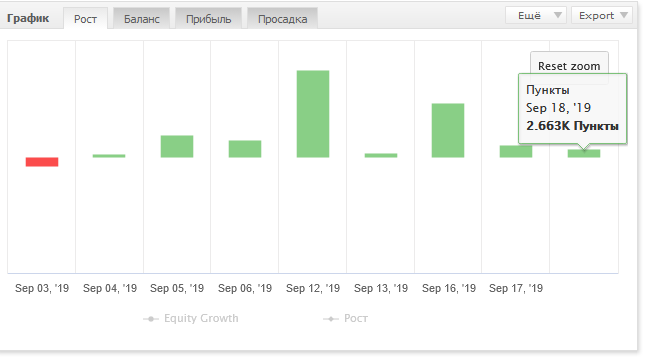Viewport: 651px width, 362px height.
Task: Click the Sep 17 green bar
Action: point(516,151)
